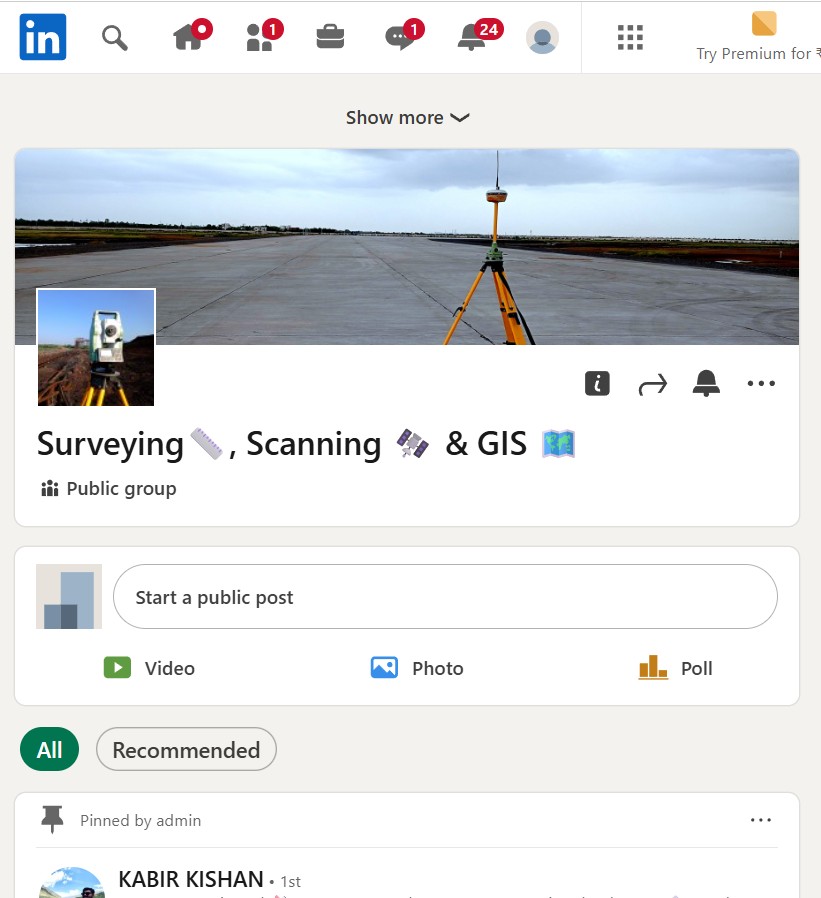This screenshot has width=821, height=898.
Task: Add a Video to post
Action: click(150, 668)
